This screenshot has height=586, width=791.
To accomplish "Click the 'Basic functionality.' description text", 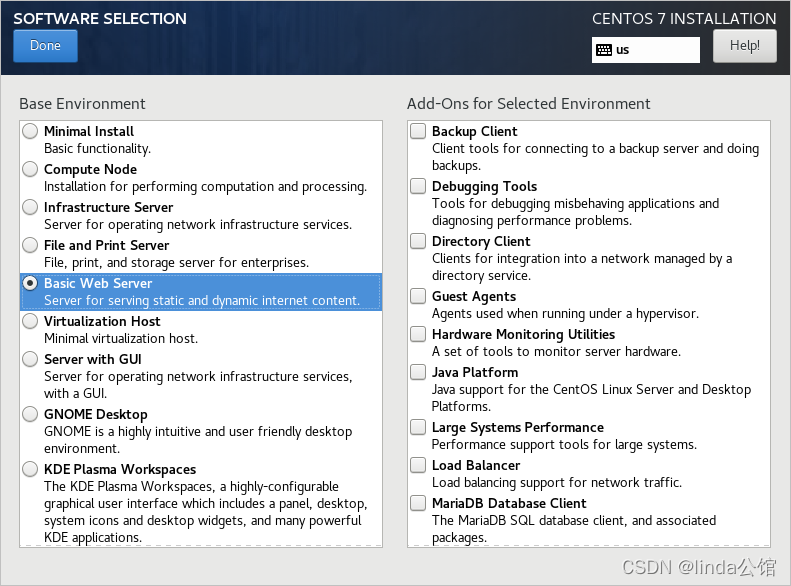I will point(97,149).
